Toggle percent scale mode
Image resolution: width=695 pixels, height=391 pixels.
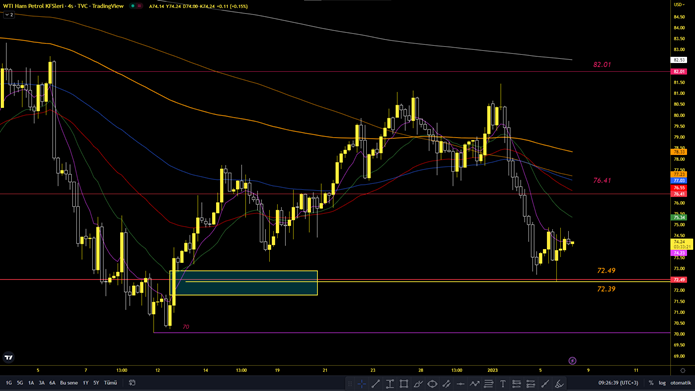click(x=651, y=383)
